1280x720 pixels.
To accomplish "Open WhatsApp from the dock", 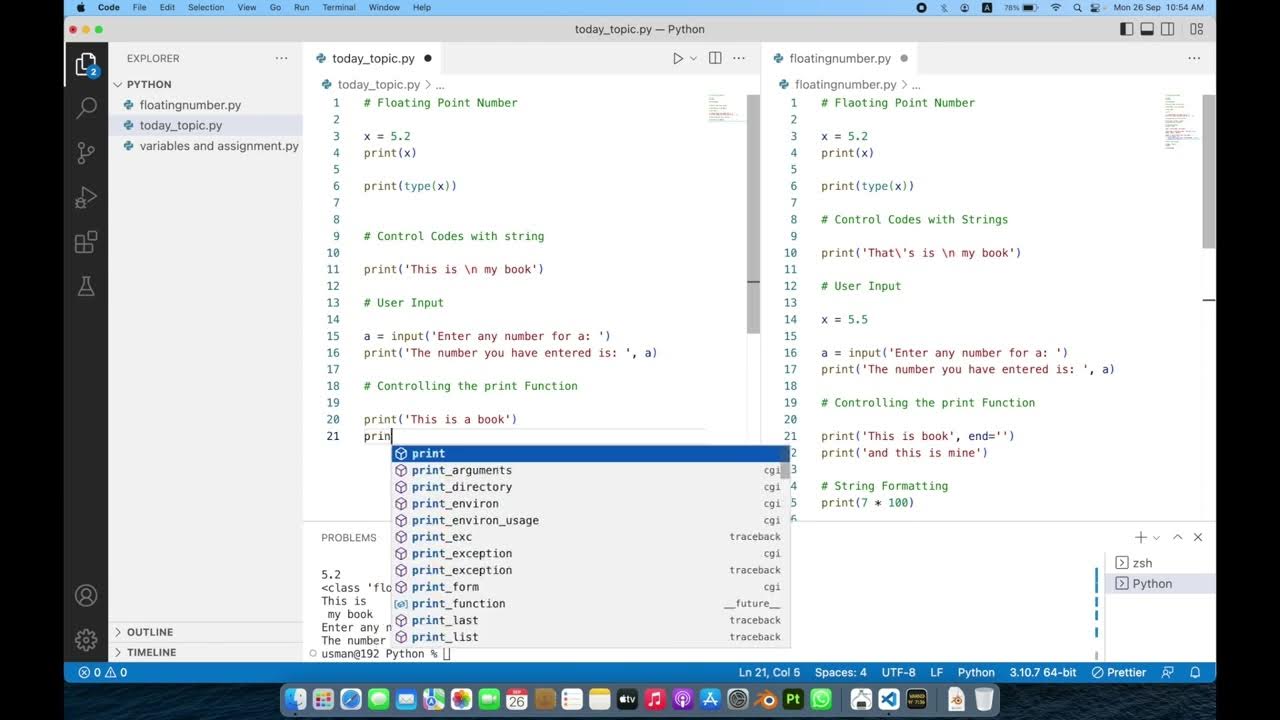I will tap(821, 700).
